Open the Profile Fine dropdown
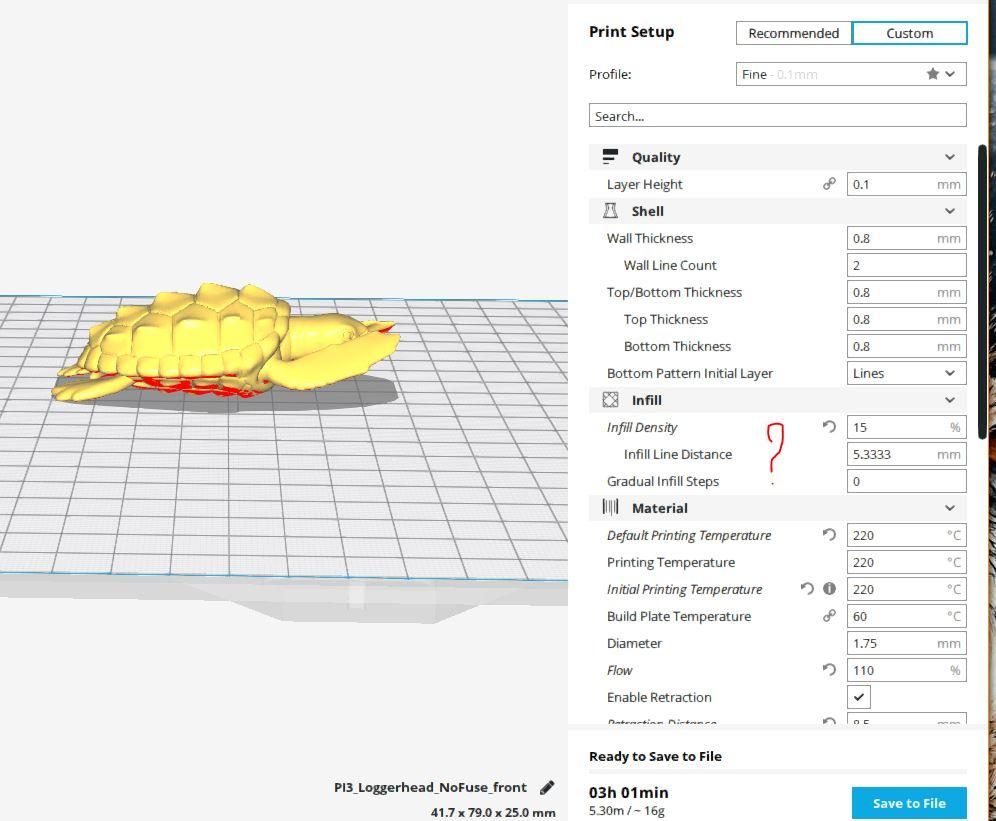This screenshot has width=996, height=821. tap(851, 74)
